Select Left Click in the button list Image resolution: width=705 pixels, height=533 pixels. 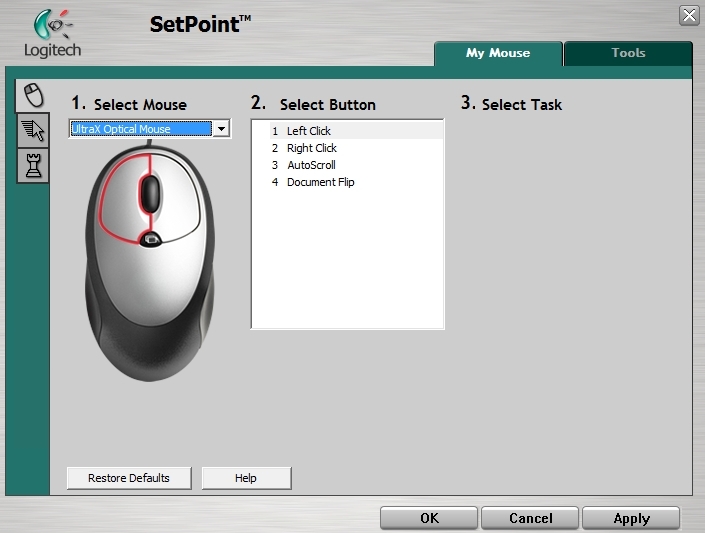[x=308, y=131]
